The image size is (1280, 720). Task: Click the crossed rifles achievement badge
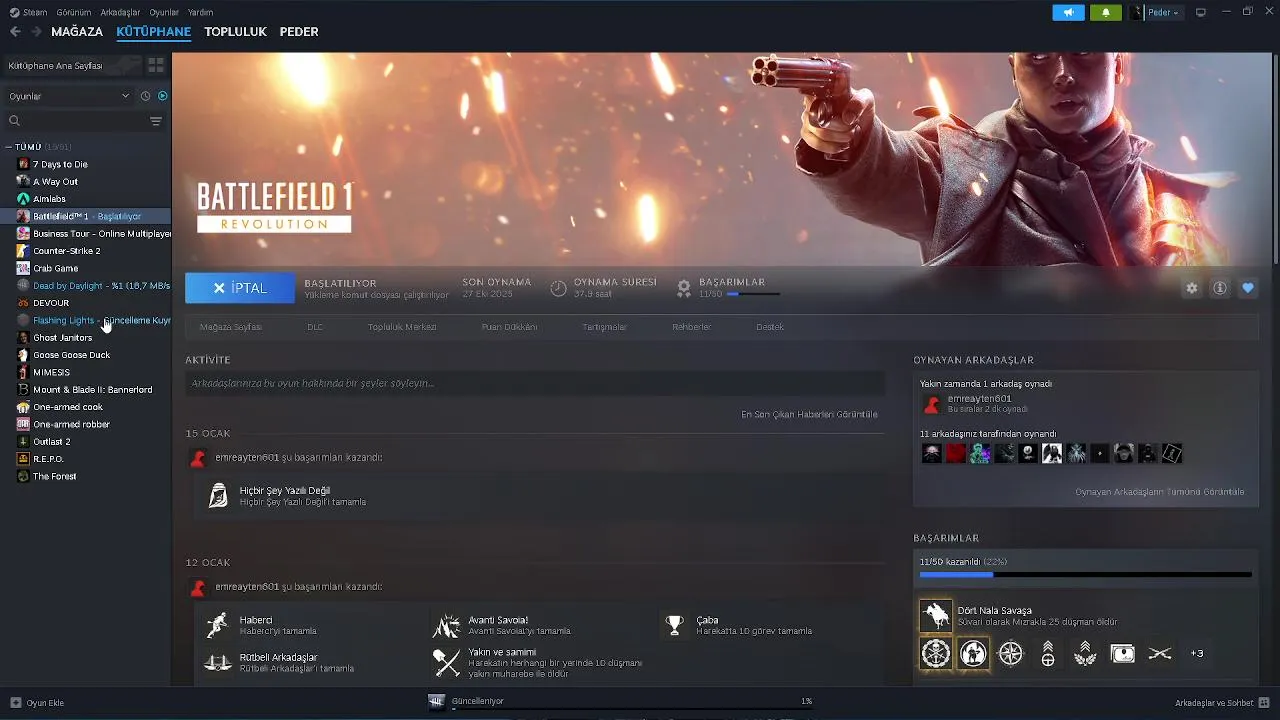[1160, 653]
